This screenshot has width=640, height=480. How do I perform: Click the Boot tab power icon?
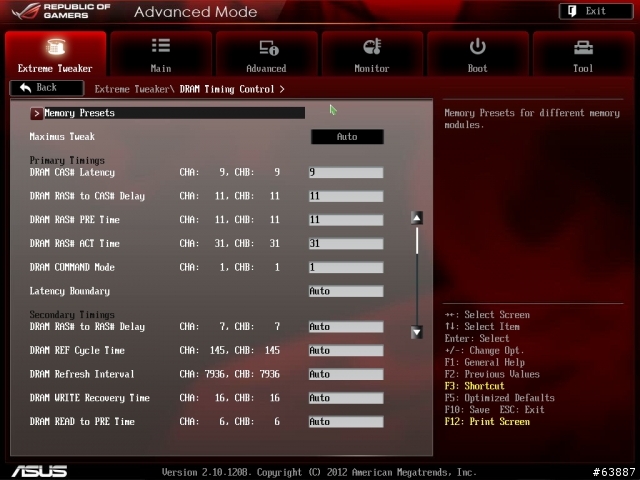(x=477, y=46)
